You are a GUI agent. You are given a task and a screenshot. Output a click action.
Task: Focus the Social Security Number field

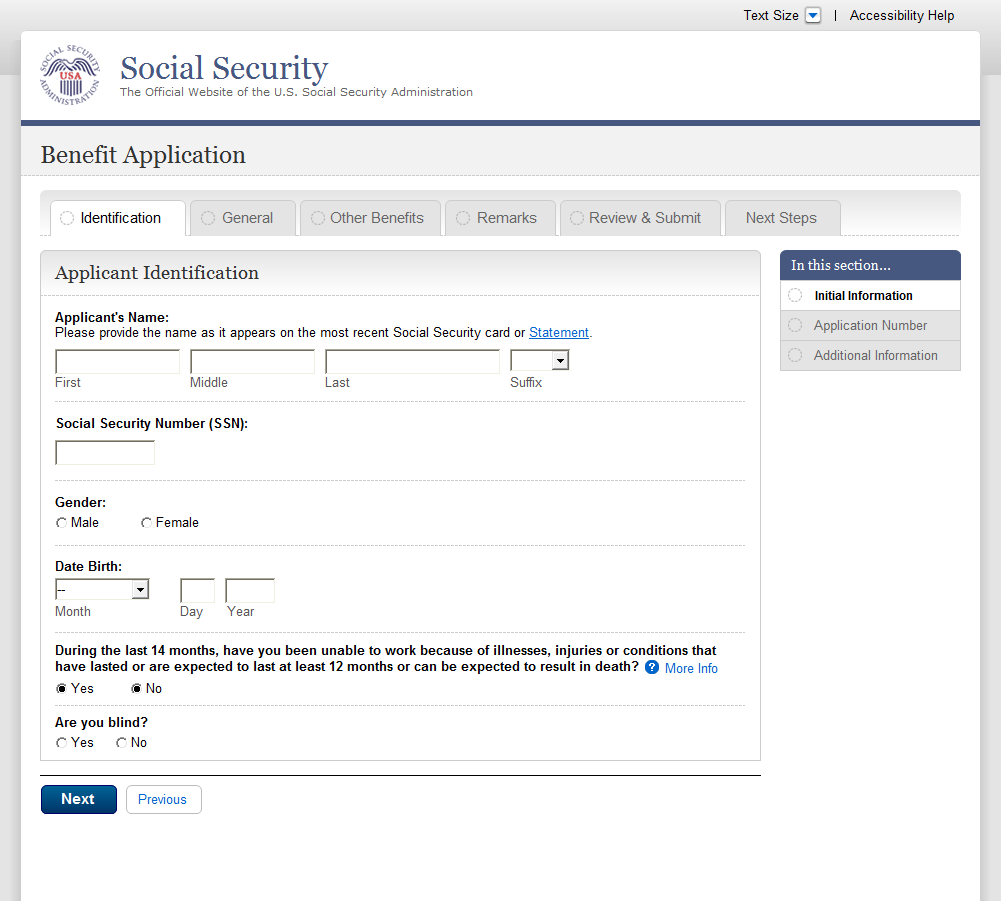click(x=105, y=453)
